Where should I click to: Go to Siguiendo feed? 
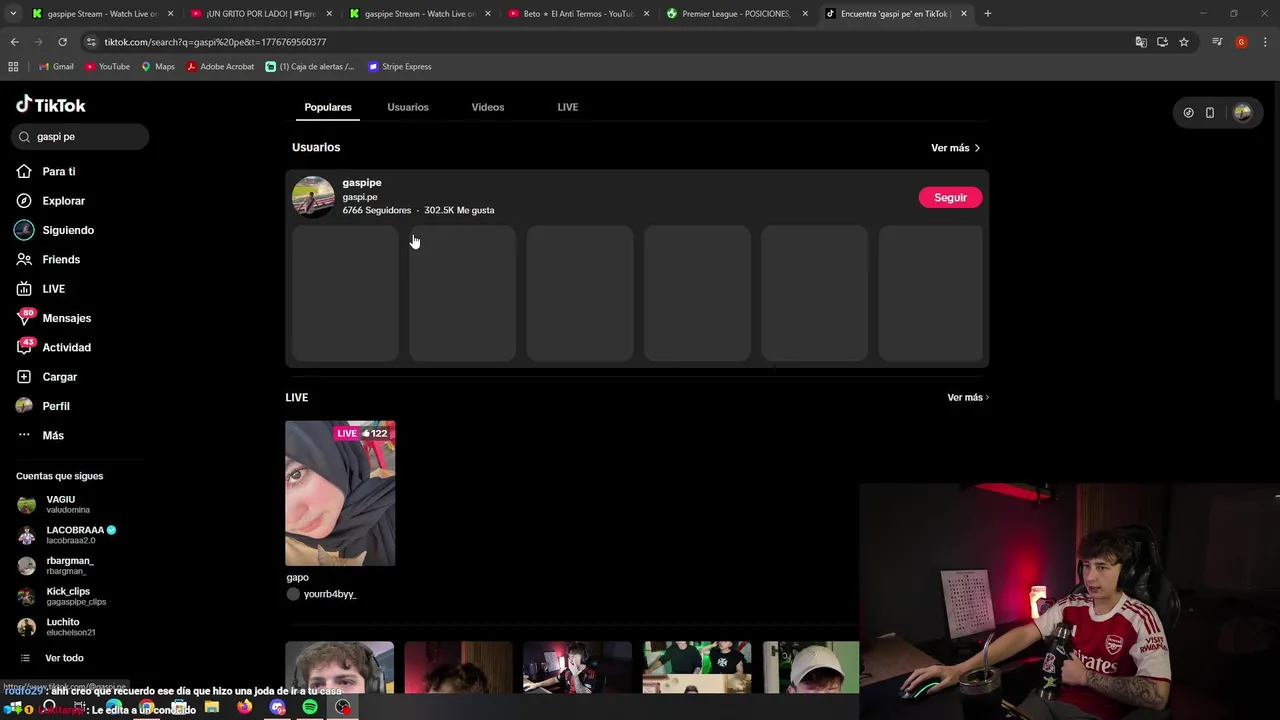coord(56,230)
